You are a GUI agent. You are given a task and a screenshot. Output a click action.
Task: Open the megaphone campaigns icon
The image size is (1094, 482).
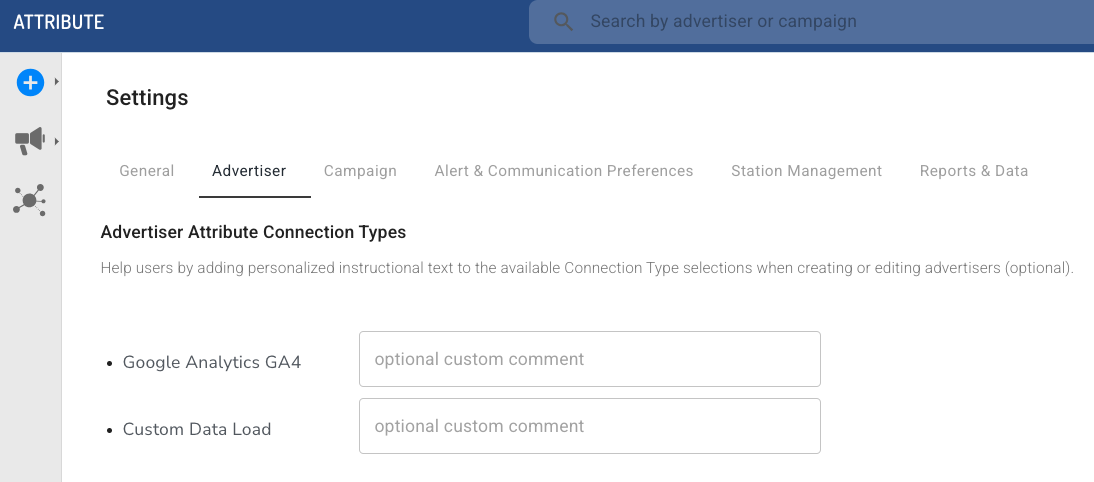[29, 141]
